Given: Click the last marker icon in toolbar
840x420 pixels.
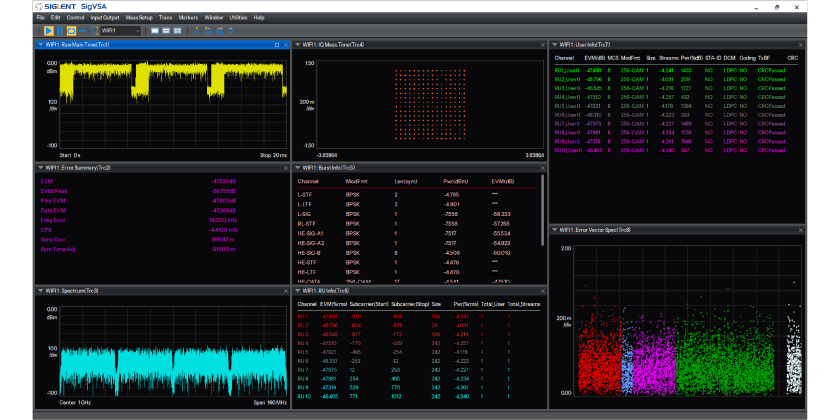Looking at the screenshot, I should [231, 31].
